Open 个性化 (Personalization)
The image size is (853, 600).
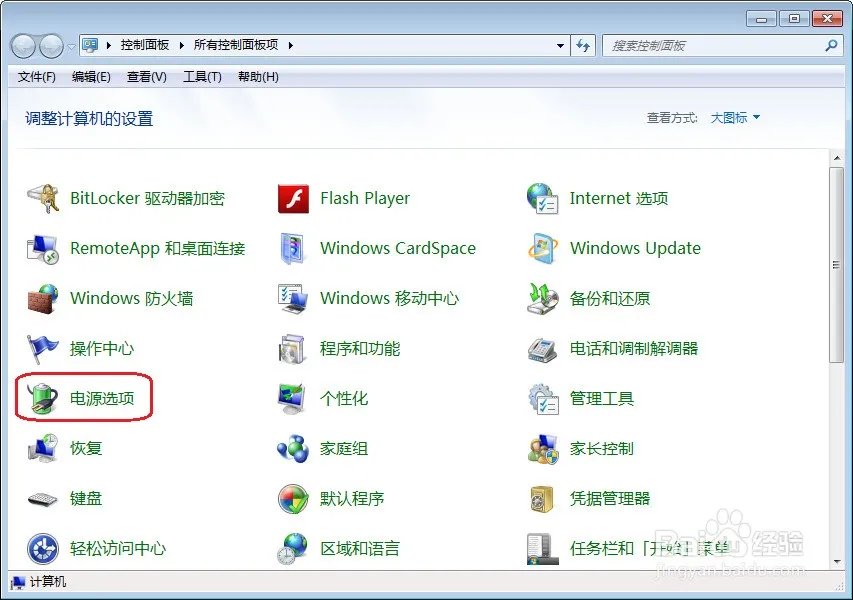coord(344,397)
